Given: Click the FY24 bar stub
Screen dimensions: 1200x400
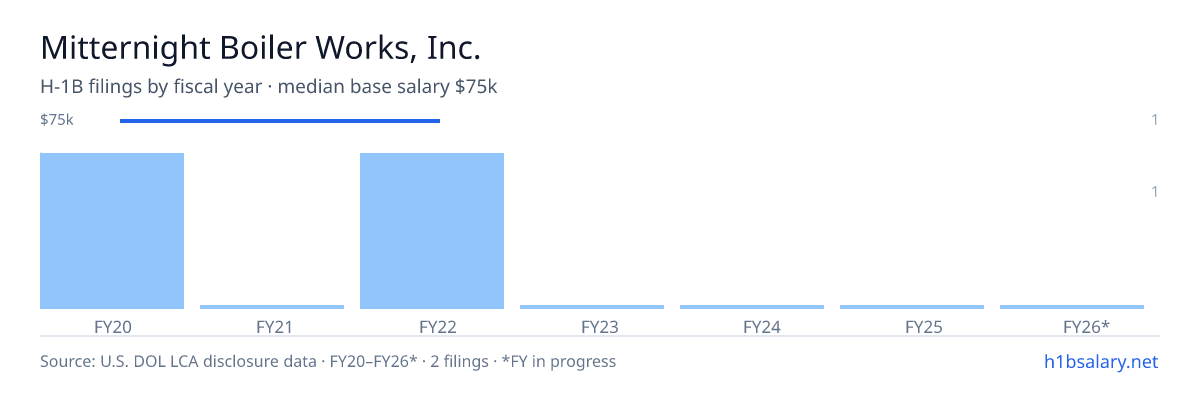Looking at the screenshot, I should point(752,307).
